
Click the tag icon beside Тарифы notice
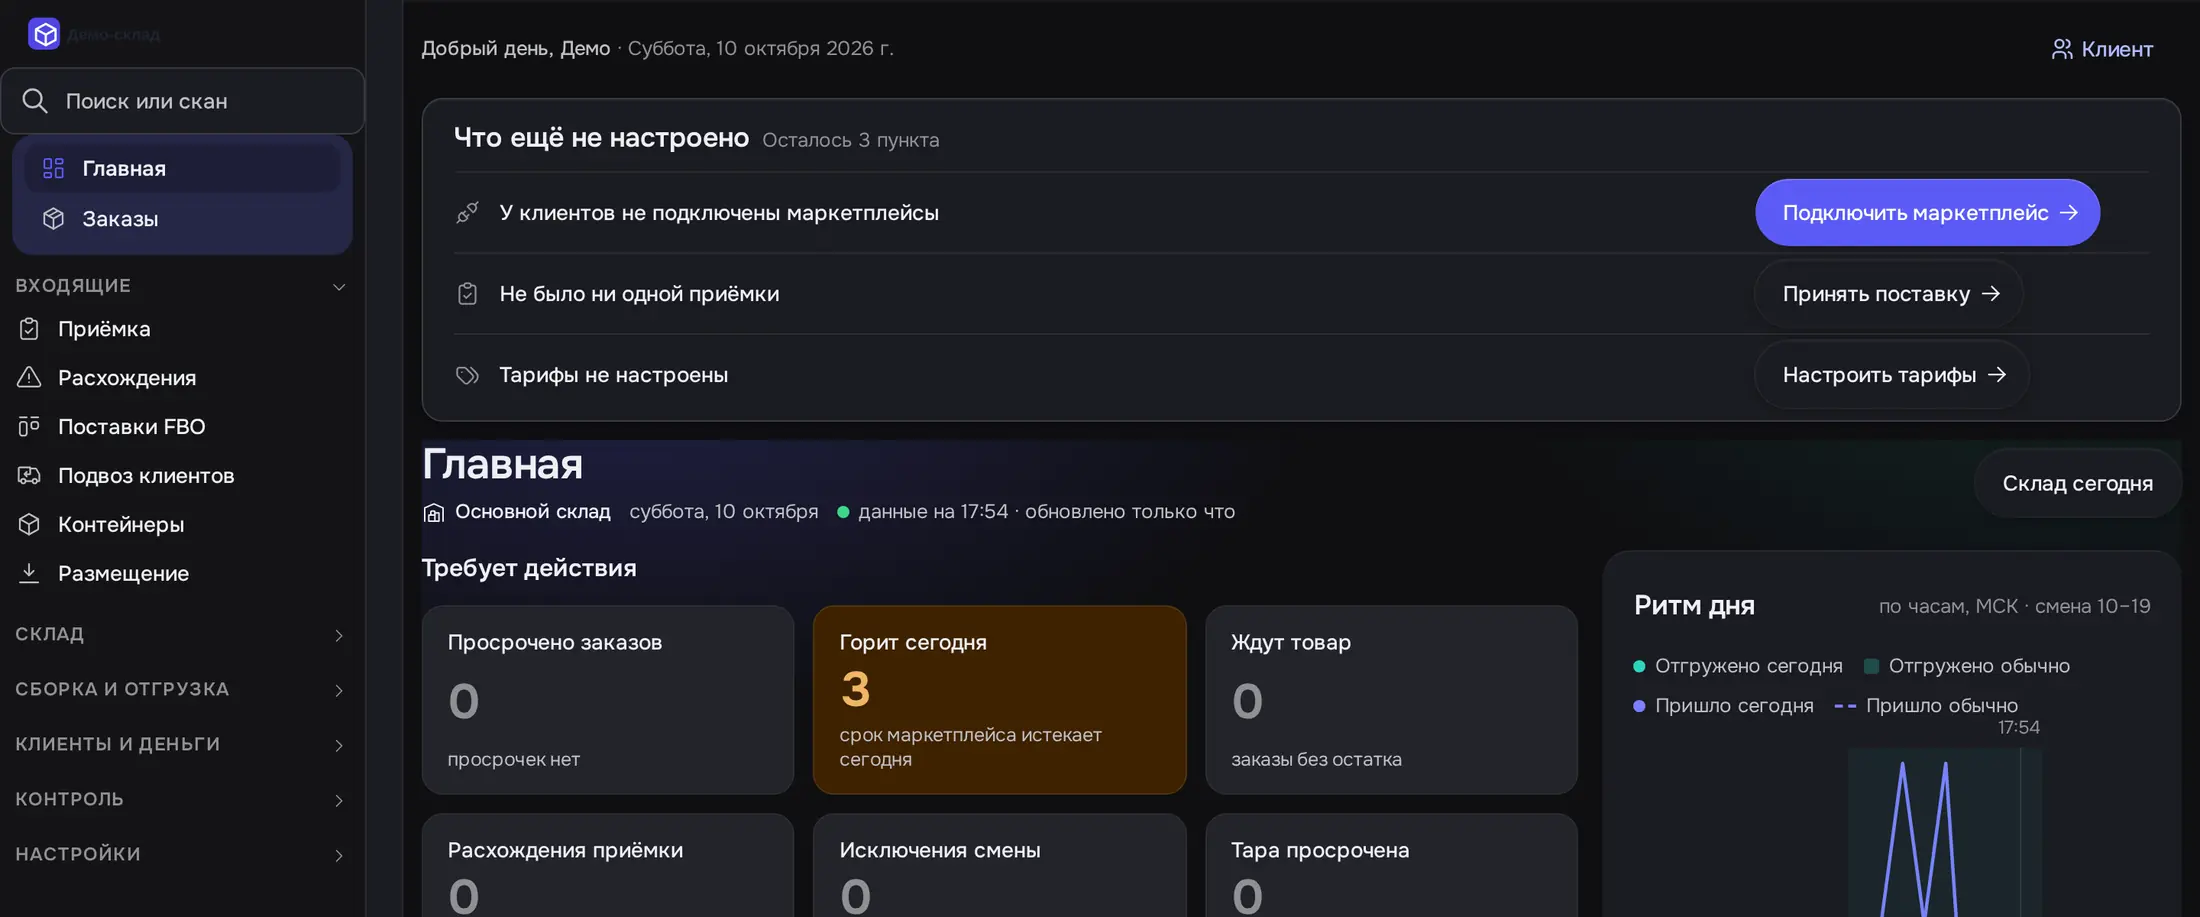(x=467, y=375)
